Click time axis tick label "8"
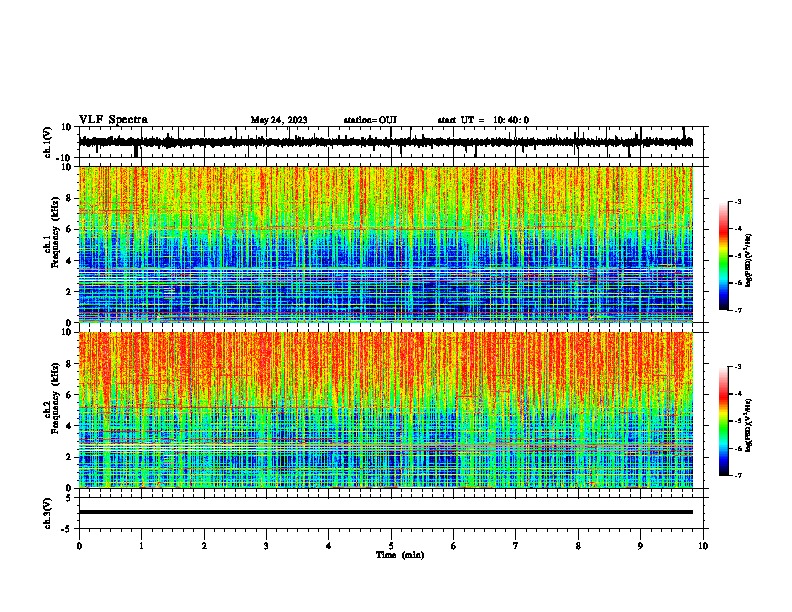The height and width of the screenshot is (612, 792). (578, 546)
